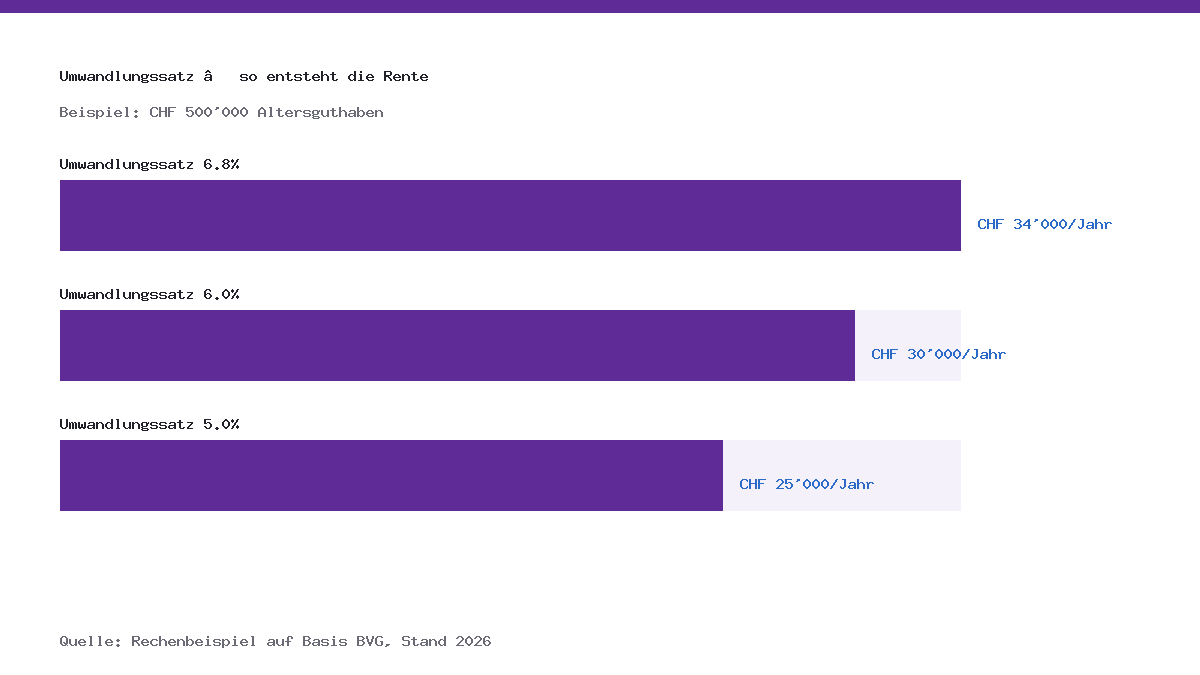Click the word Rente in the title
Viewport: 1200px width, 675px height.
[x=406, y=77]
